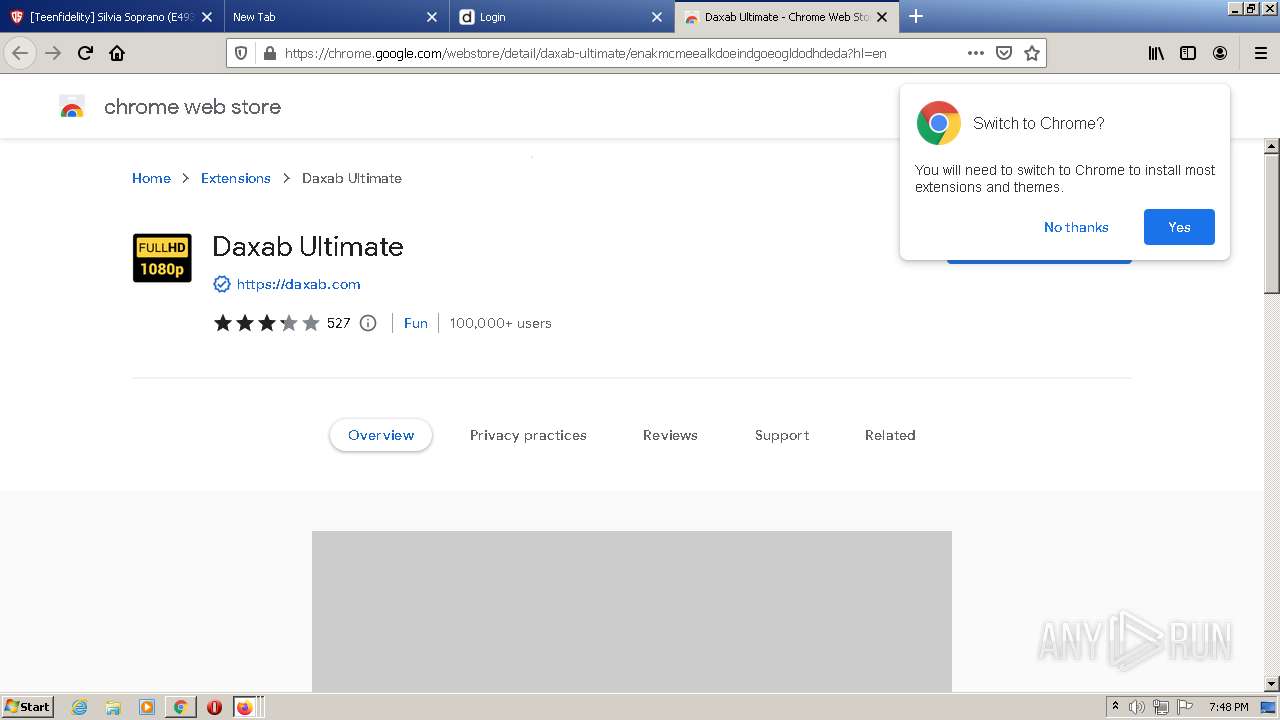Save page to Pocket
Viewport: 1280px width, 720px height.
point(1004,53)
